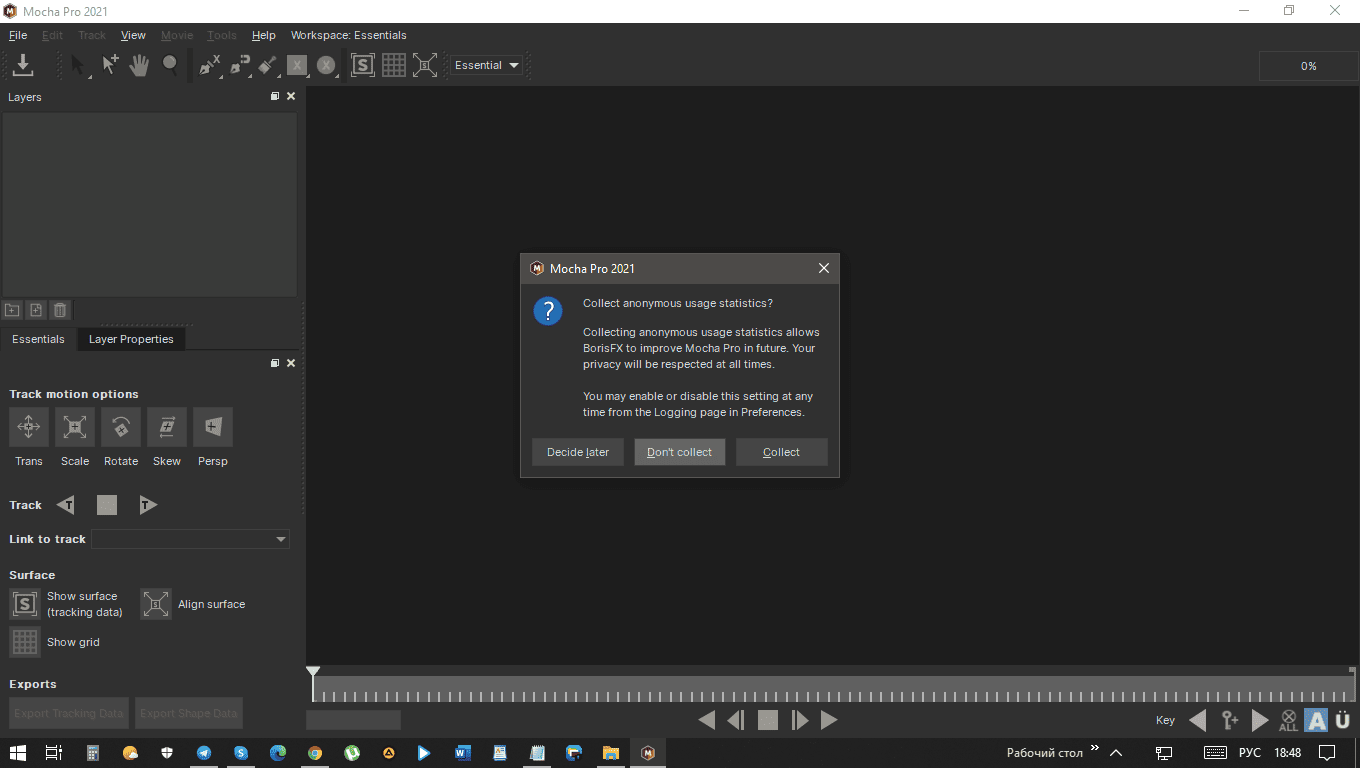Activate the Pan hand tool
Image resolution: width=1360 pixels, height=768 pixels.
click(140, 65)
